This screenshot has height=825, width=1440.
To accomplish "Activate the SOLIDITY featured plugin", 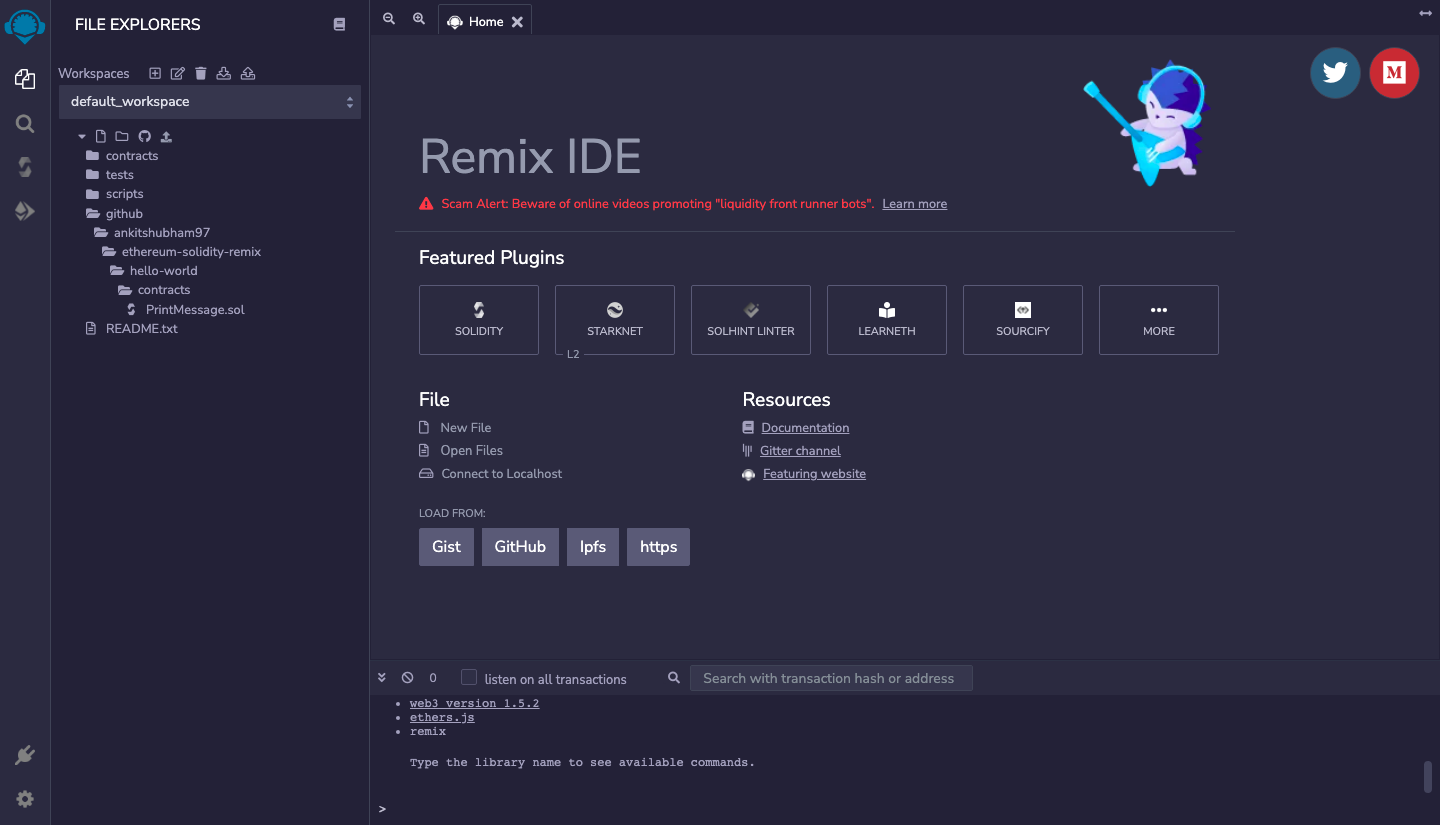I will tap(479, 320).
